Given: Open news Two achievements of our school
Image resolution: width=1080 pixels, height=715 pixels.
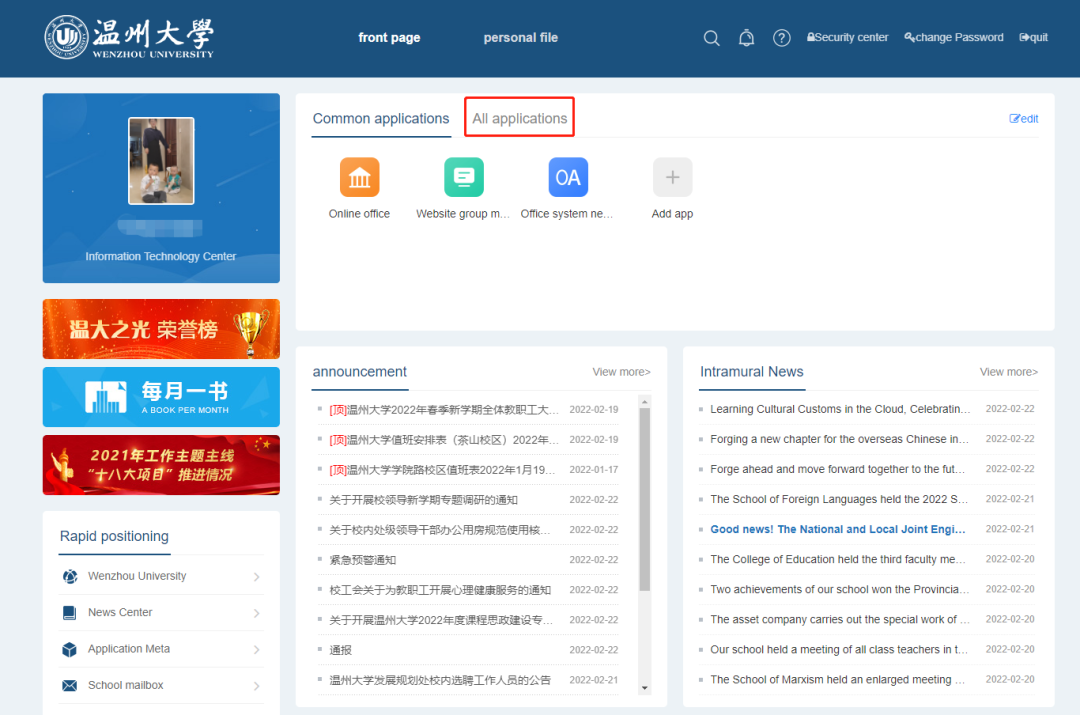Looking at the screenshot, I should (840, 590).
